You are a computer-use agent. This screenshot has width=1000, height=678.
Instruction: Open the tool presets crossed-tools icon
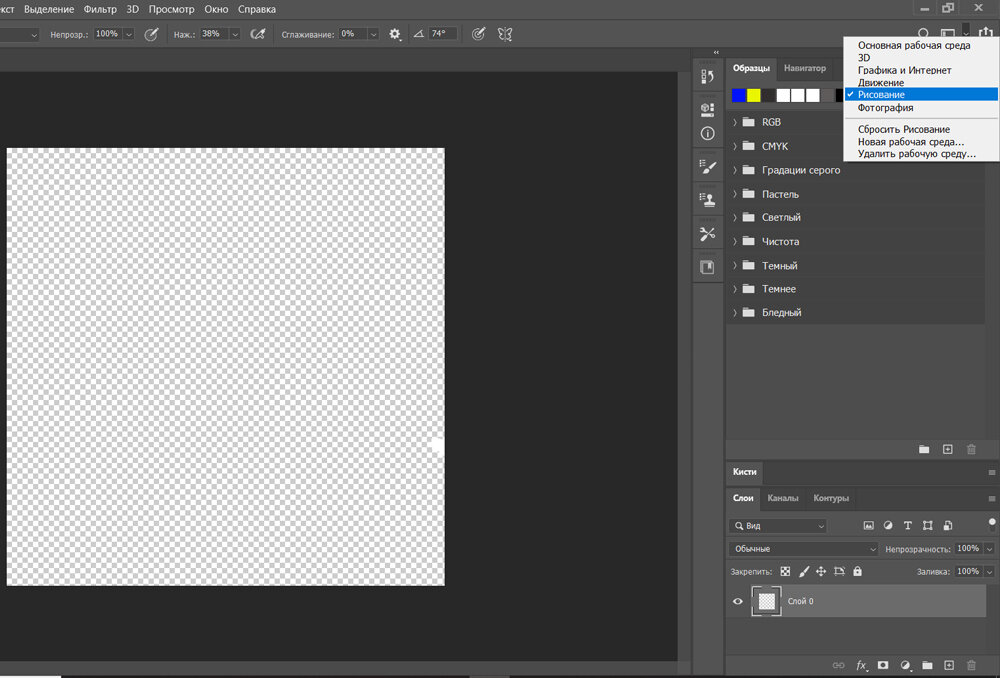tap(707, 234)
